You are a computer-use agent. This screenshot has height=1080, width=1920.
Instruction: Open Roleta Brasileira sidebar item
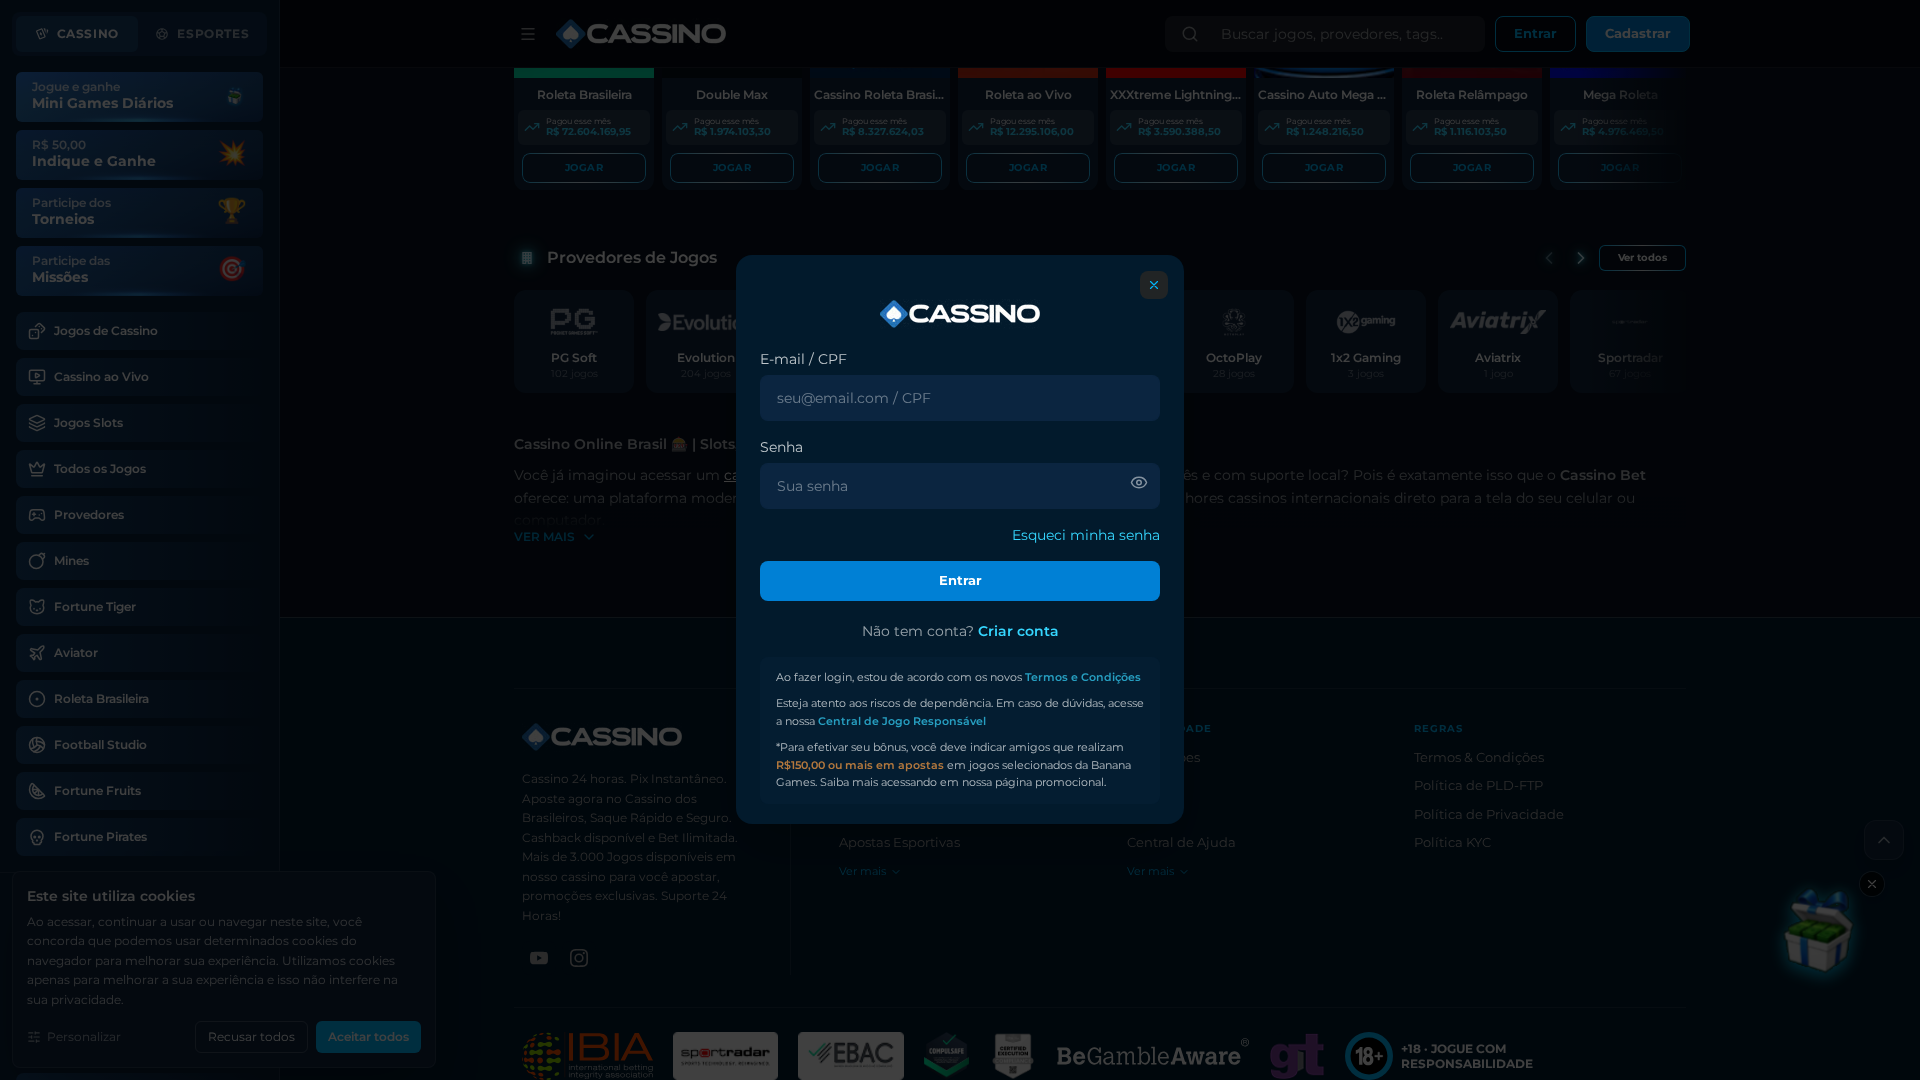(x=139, y=699)
